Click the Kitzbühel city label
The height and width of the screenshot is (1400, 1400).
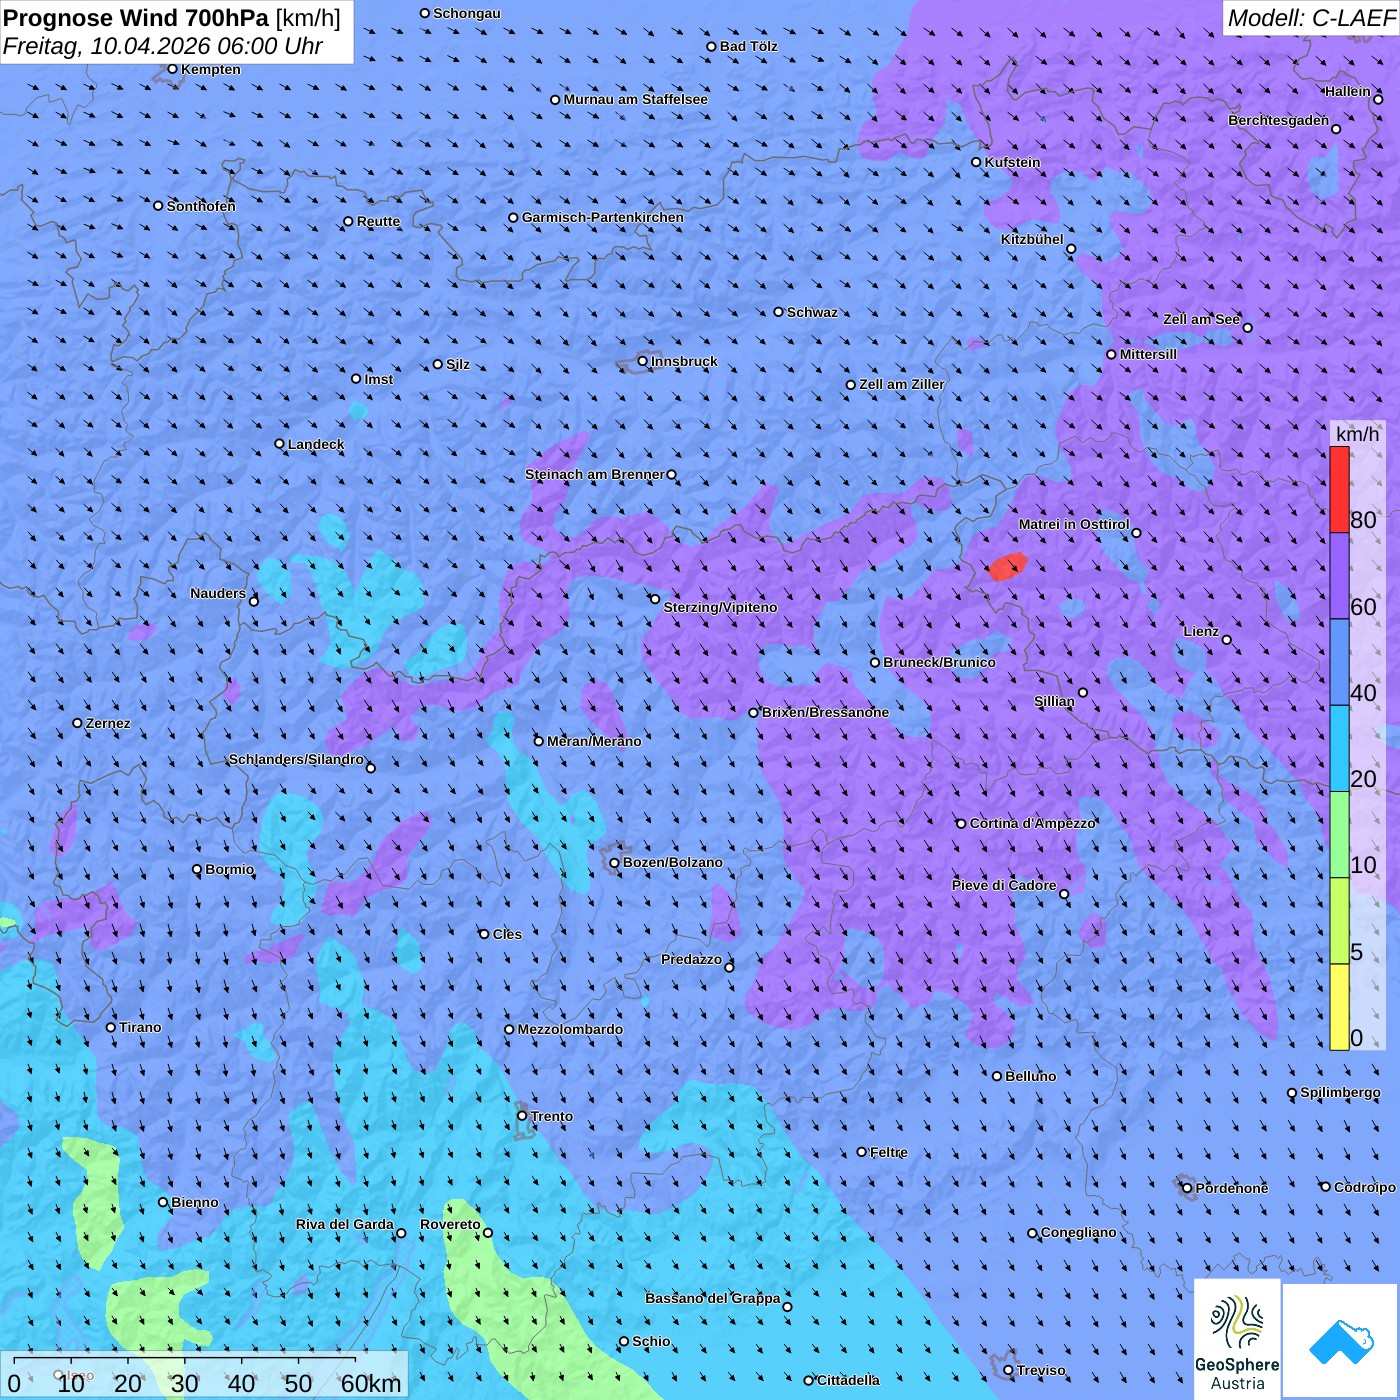(x=1032, y=239)
